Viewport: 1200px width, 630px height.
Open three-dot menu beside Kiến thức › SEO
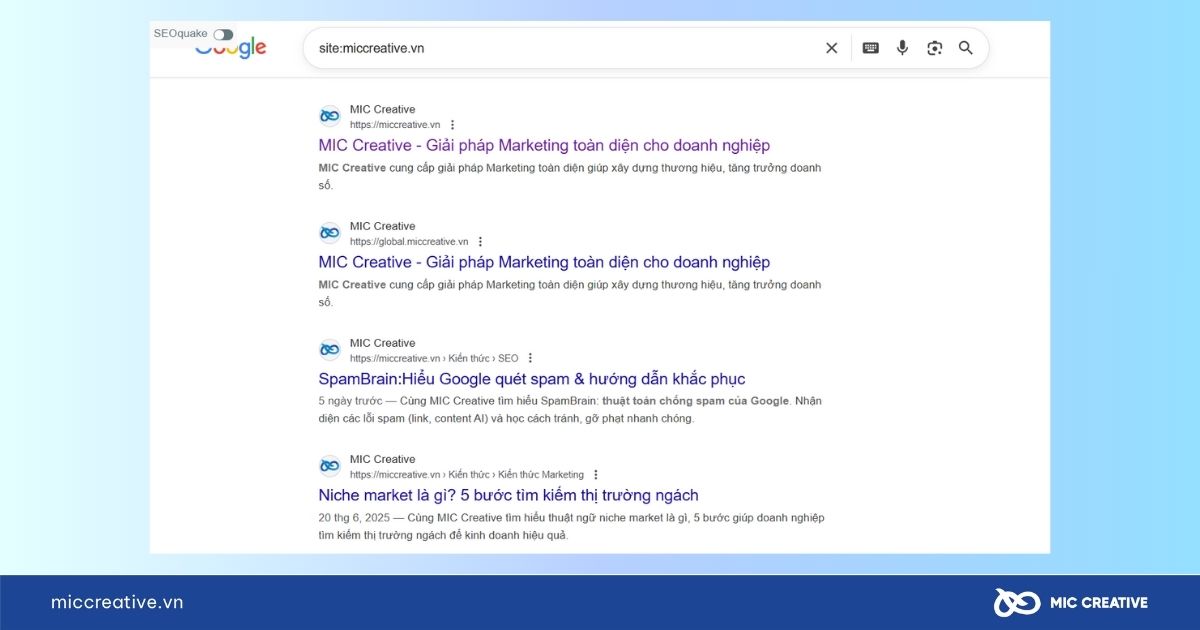coord(530,358)
